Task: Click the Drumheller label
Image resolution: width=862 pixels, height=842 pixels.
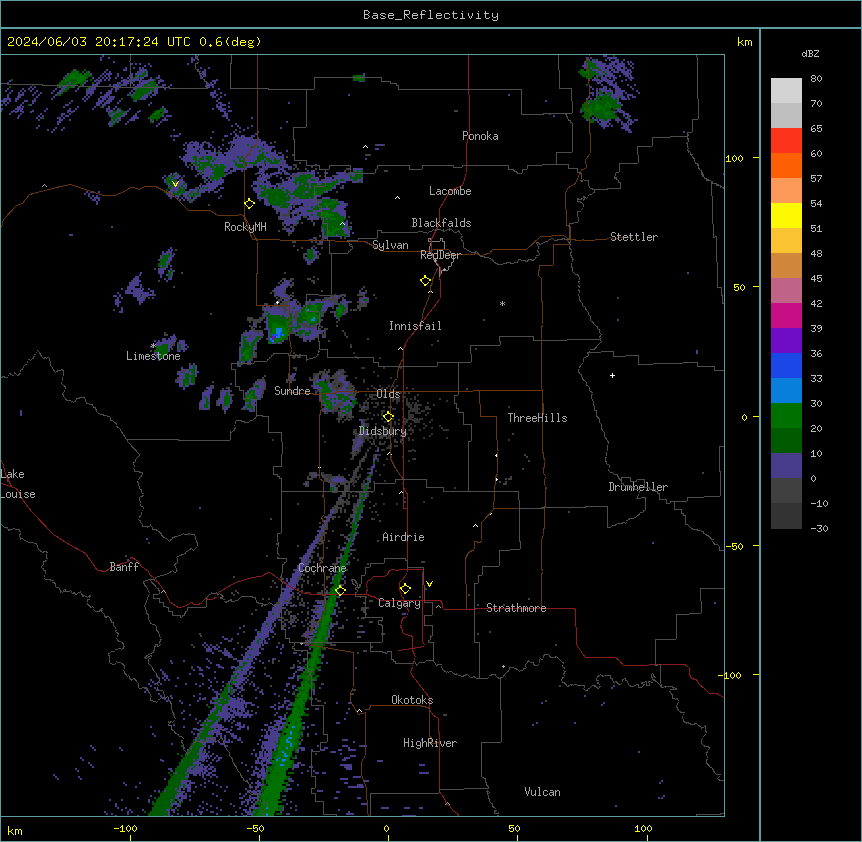Action: 638,487
